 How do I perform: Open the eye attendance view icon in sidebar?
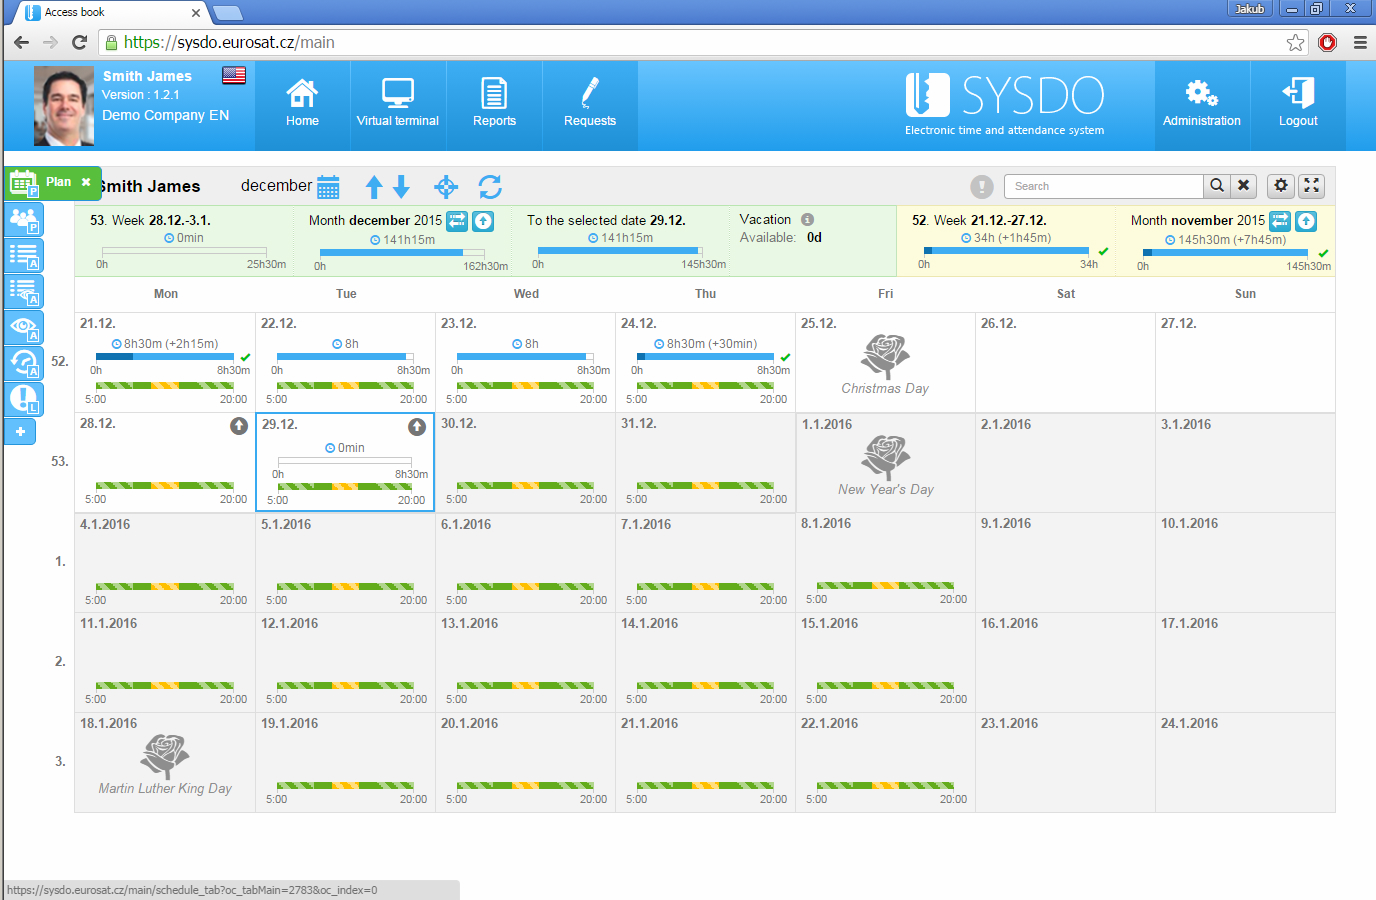click(22, 327)
